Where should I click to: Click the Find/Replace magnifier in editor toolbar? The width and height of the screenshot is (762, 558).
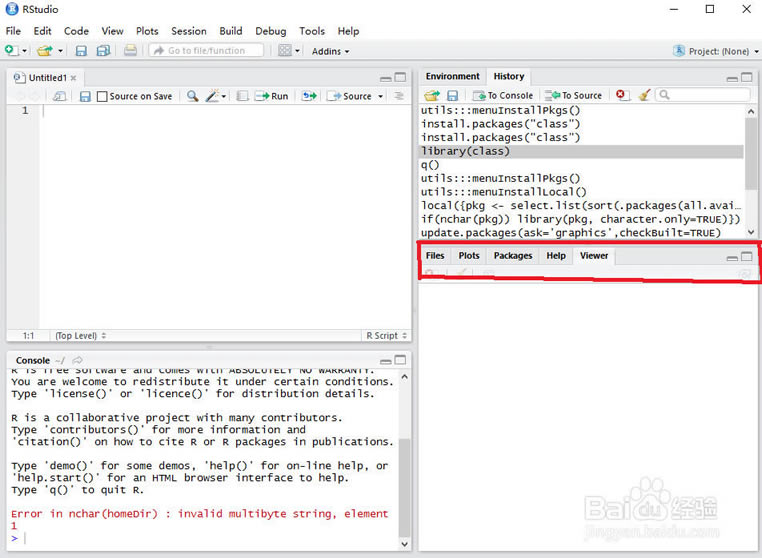pyautogui.click(x=193, y=96)
